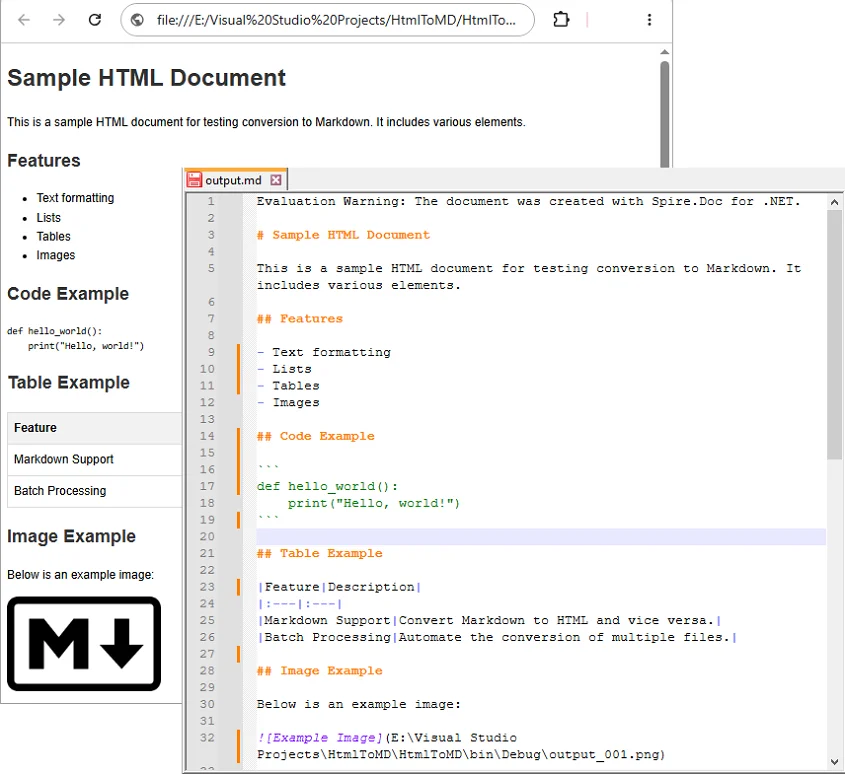Reload the page in the browser
The image size is (845, 774).
[x=95, y=20]
